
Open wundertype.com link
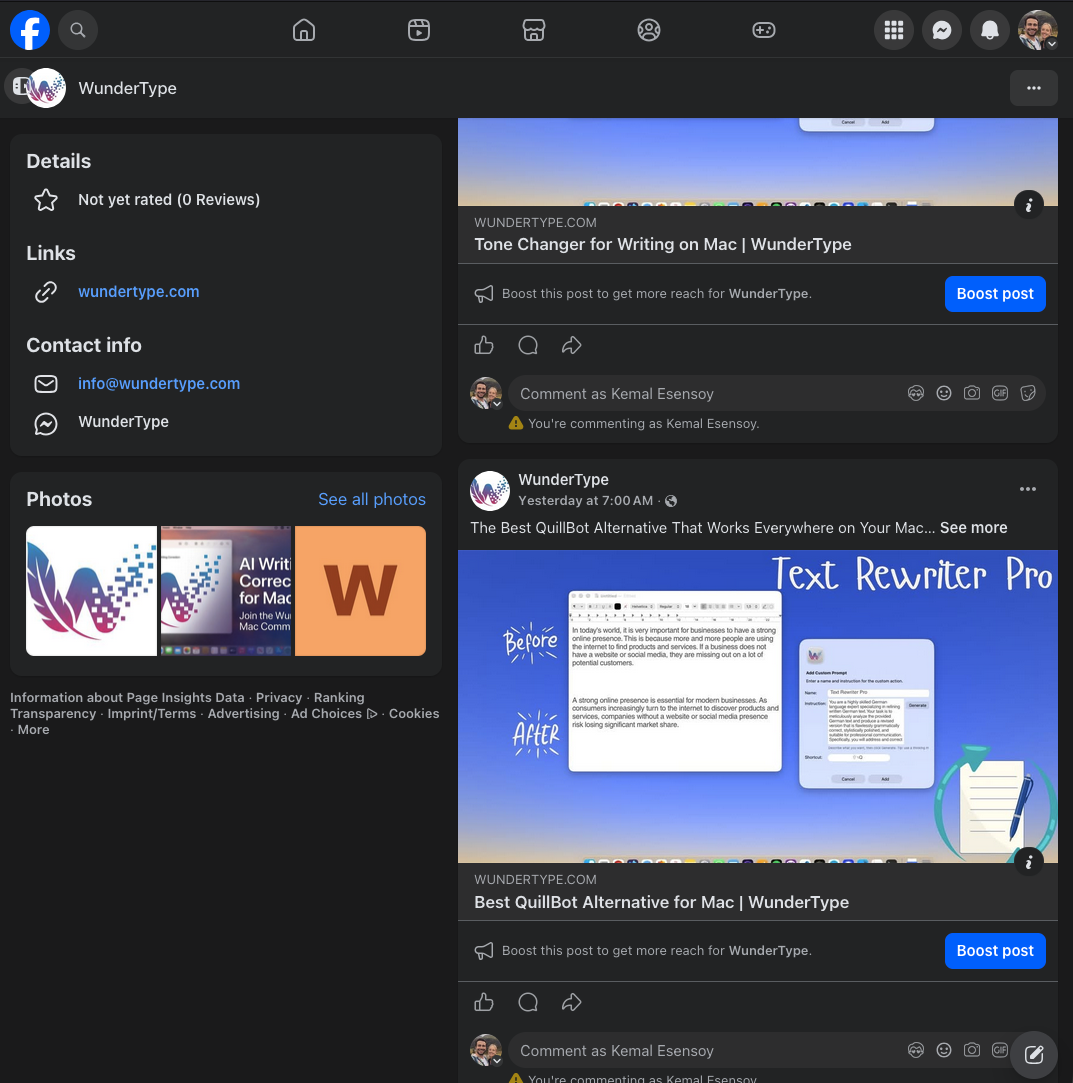pyautogui.click(x=139, y=291)
